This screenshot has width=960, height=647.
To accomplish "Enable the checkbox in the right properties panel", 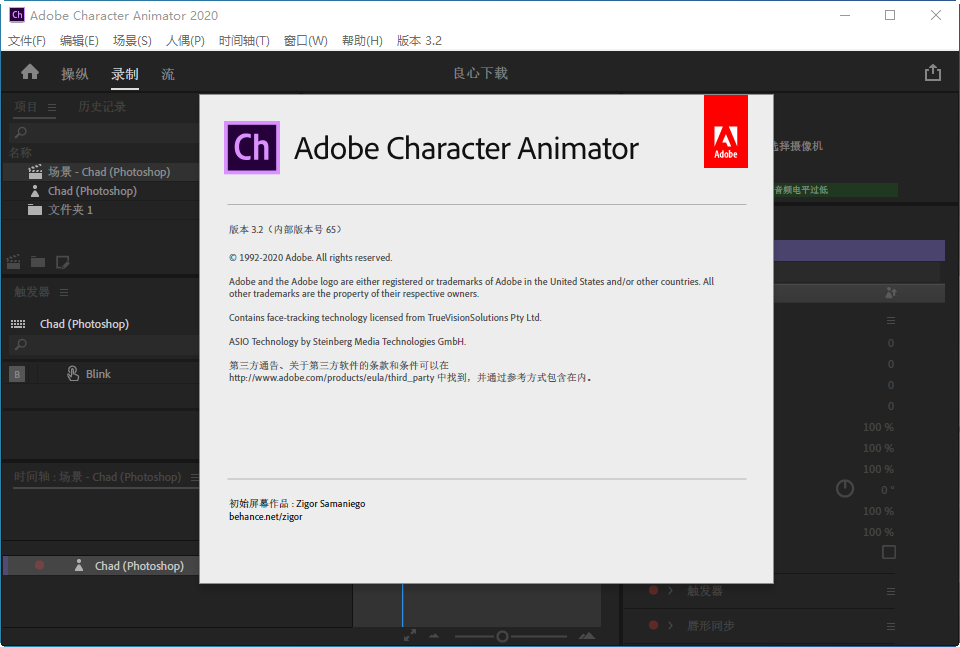I will 888,553.
